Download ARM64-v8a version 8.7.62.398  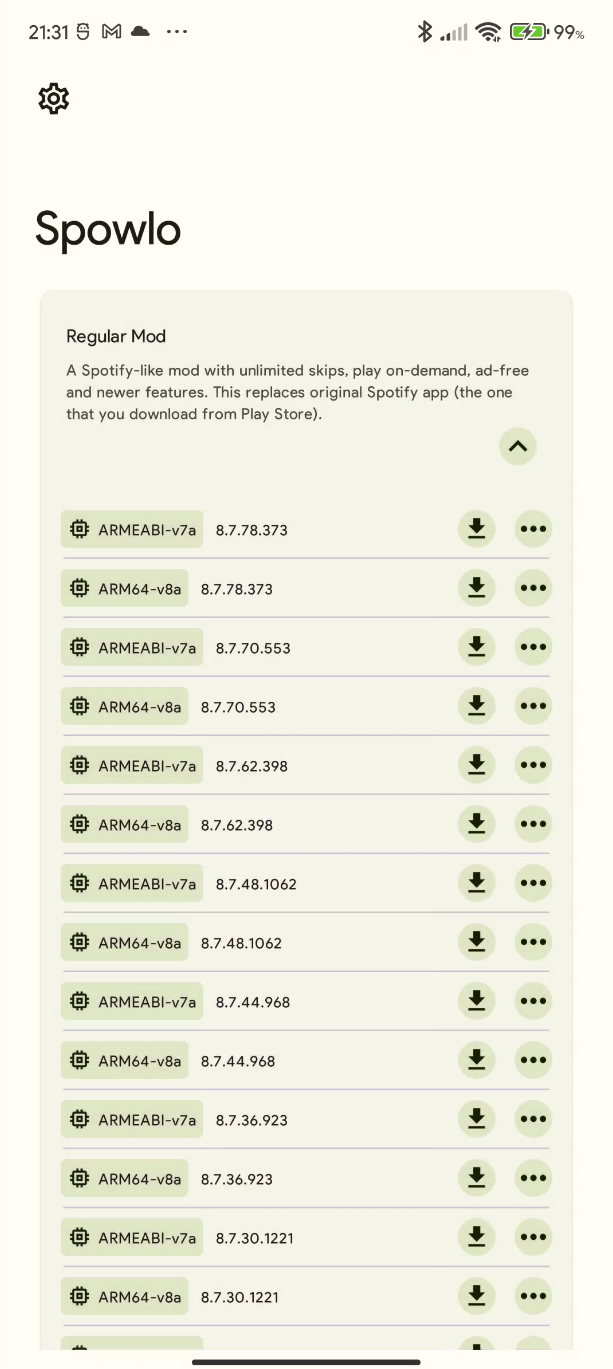coord(476,824)
